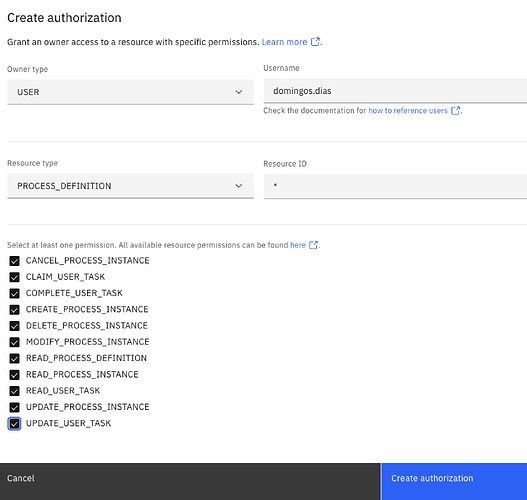Open the permissions 'here' link
Viewport: 527px width, 500px height.
pyautogui.click(x=298, y=245)
